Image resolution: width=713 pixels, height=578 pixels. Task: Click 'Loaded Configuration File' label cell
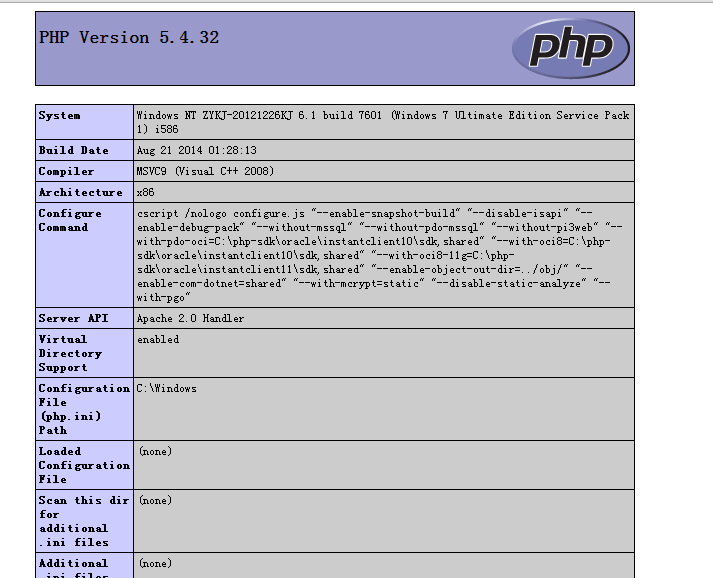(85, 465)
